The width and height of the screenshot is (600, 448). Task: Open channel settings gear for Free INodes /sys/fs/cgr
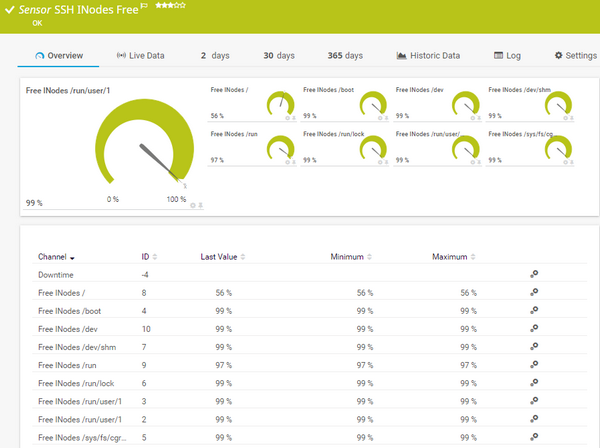[x=534, y=437]
